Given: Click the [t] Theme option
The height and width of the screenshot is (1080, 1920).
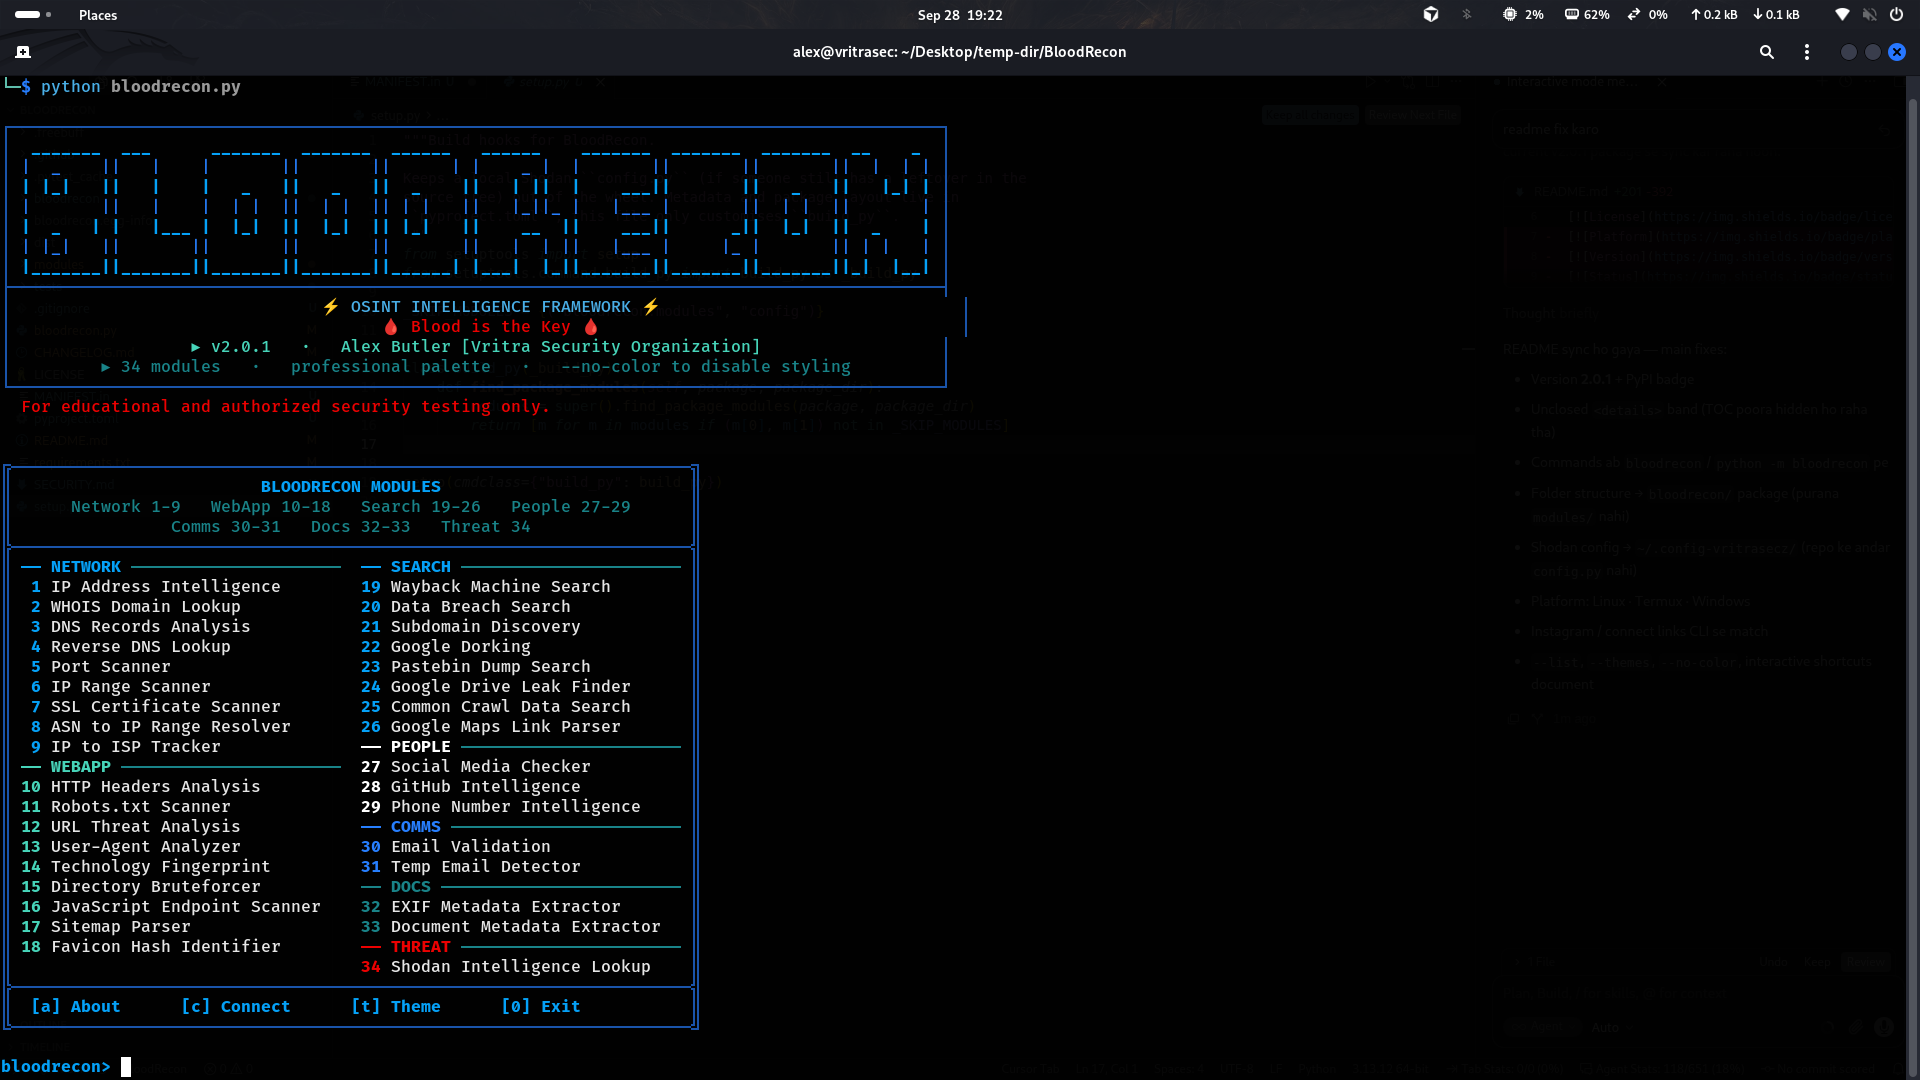Looking at the screenshot, I should 396,1007.
